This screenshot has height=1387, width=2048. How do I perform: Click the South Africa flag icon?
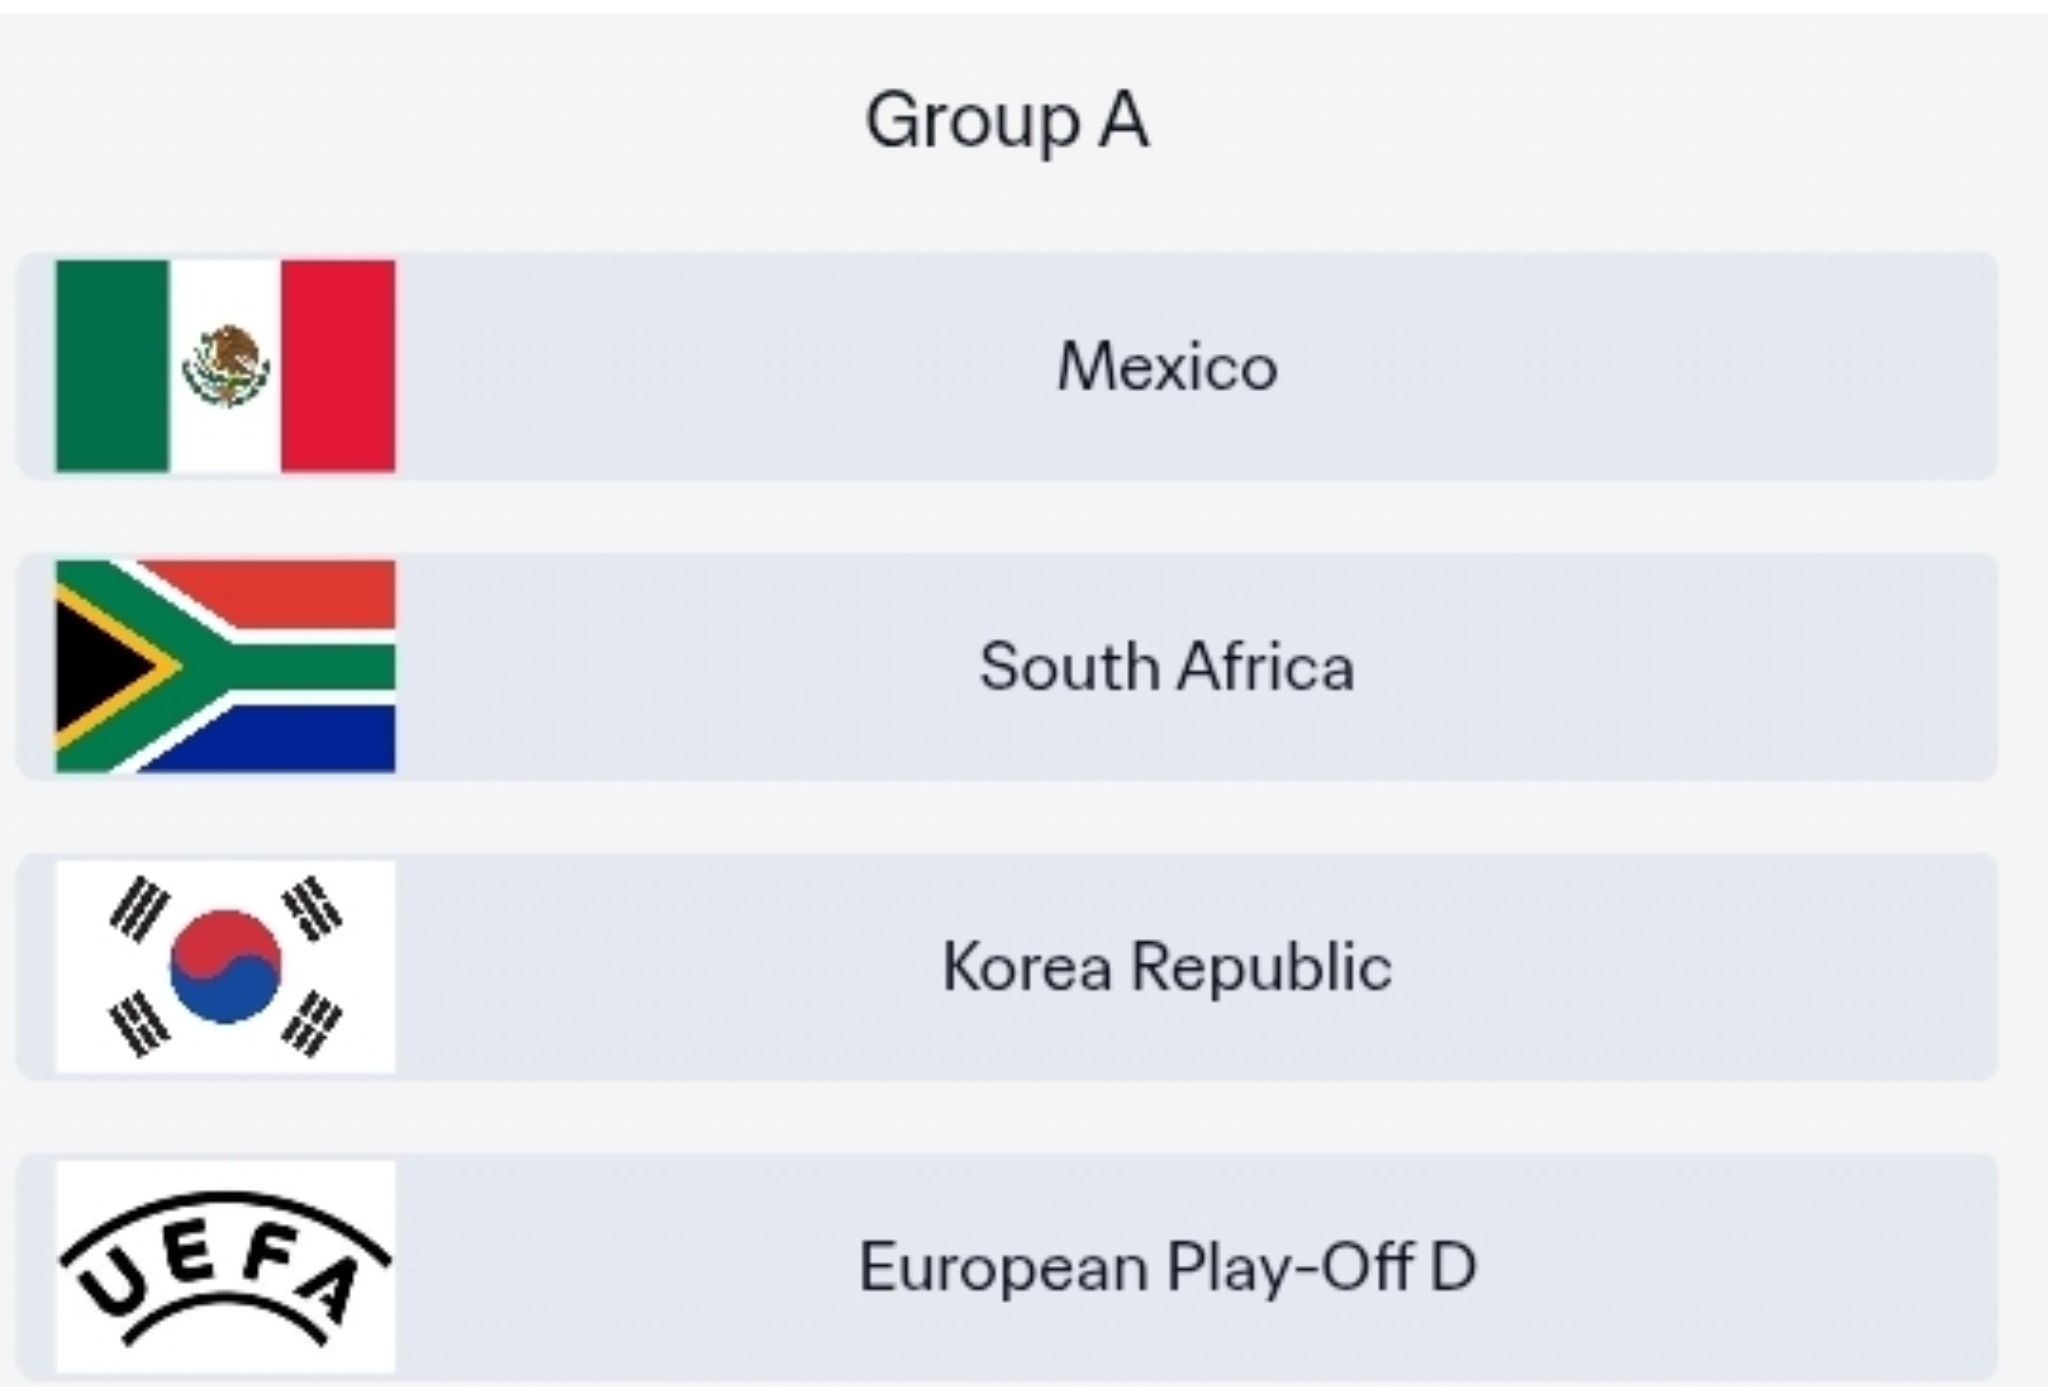point(225,666)
